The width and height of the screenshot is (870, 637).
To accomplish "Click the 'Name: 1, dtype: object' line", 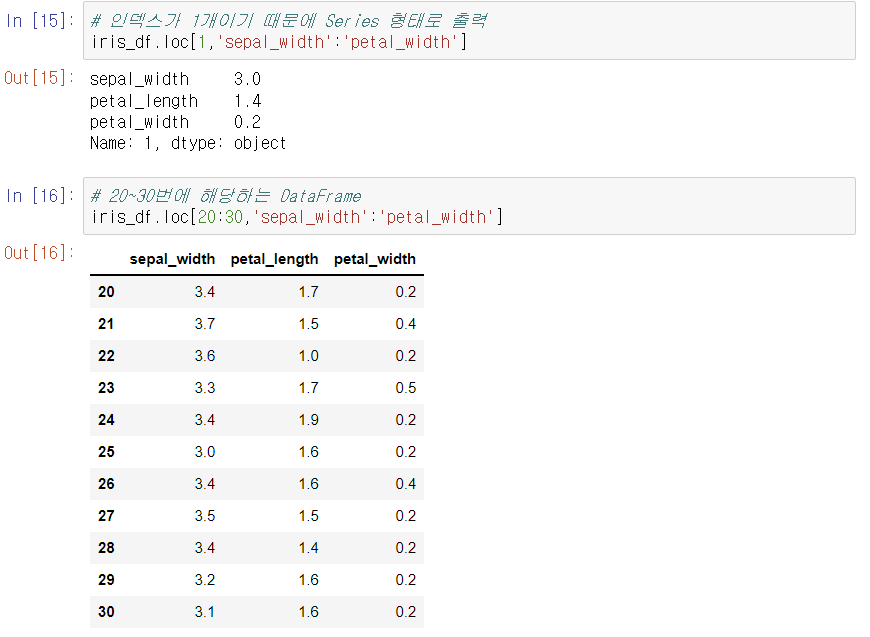I will tap(188, 143).
